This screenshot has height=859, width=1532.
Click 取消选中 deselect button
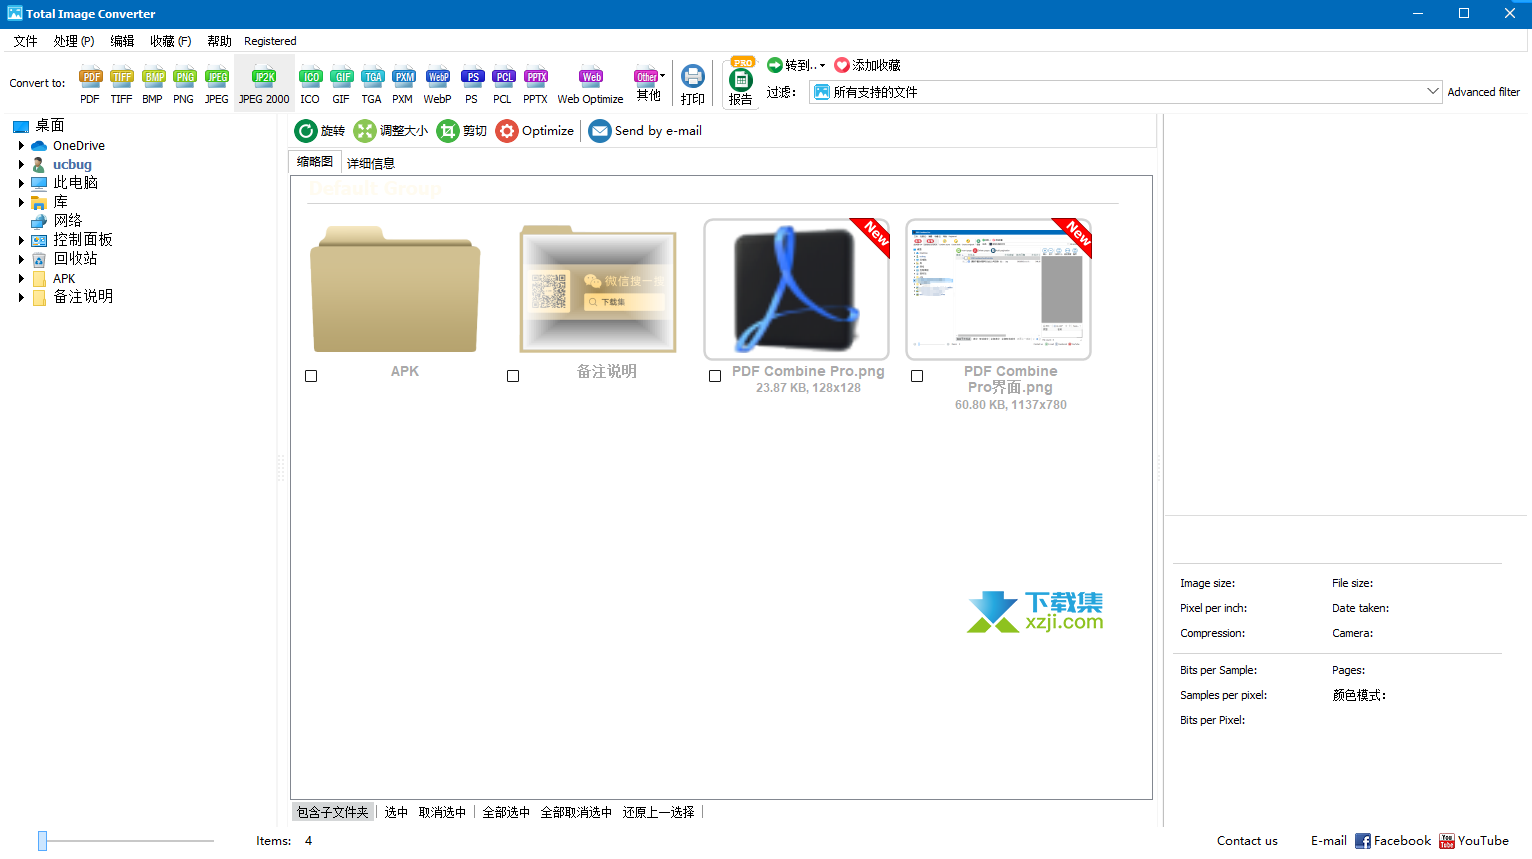pyautogui.click(x=442, y=812)
